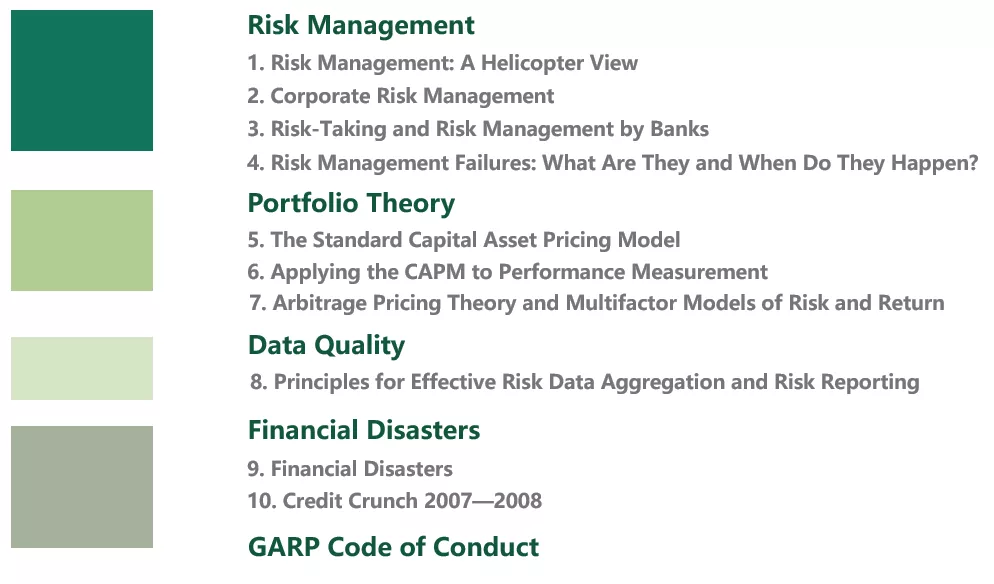Screen dimensions: 994x584
Task: Open the Risk Management heading
Action: 361,25
